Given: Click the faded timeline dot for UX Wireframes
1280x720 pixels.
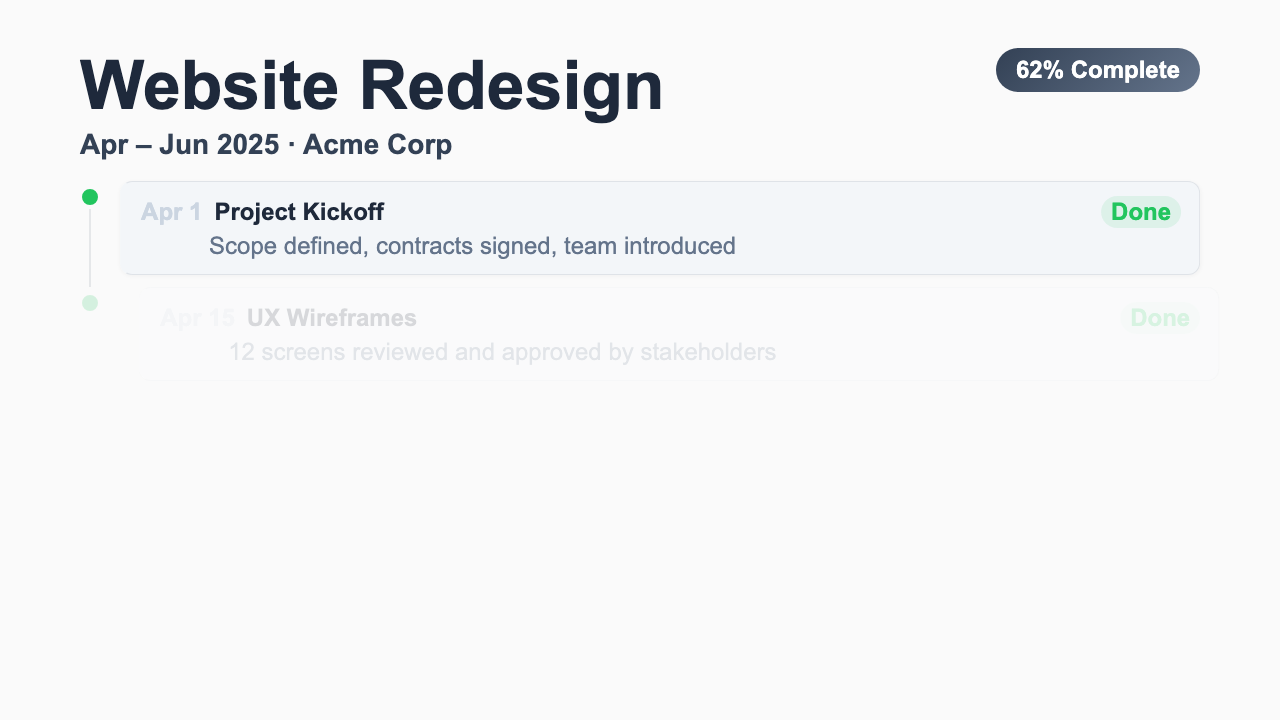Looking at the screenshot, I should 90,303.
